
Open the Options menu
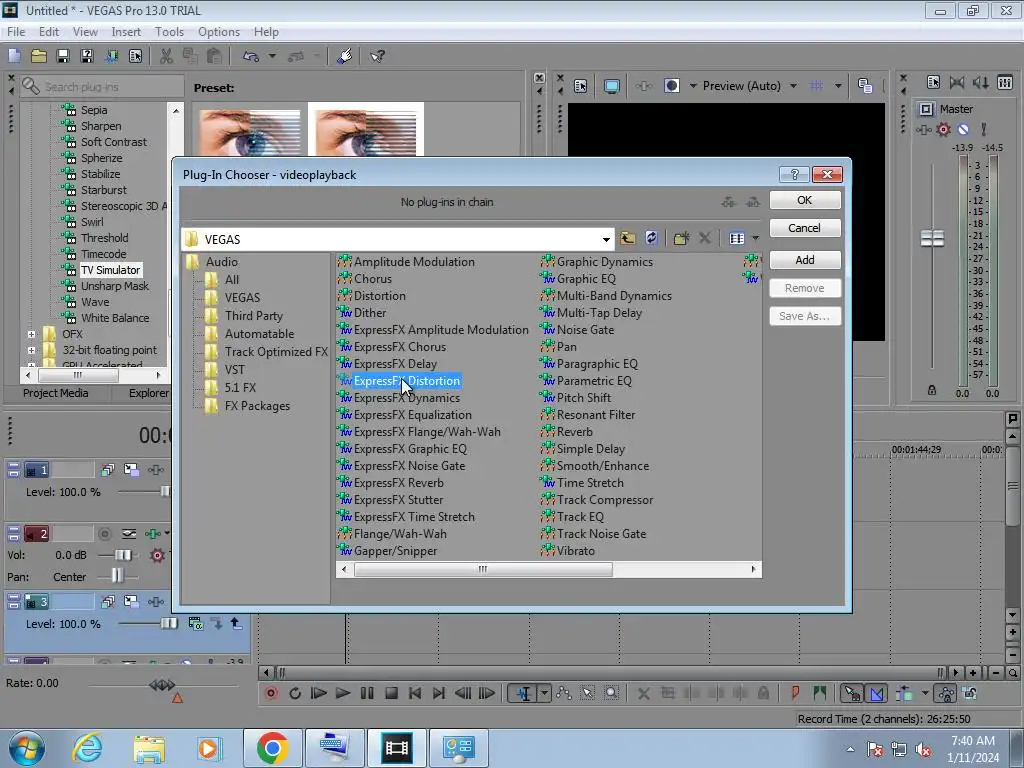[219, 31]
